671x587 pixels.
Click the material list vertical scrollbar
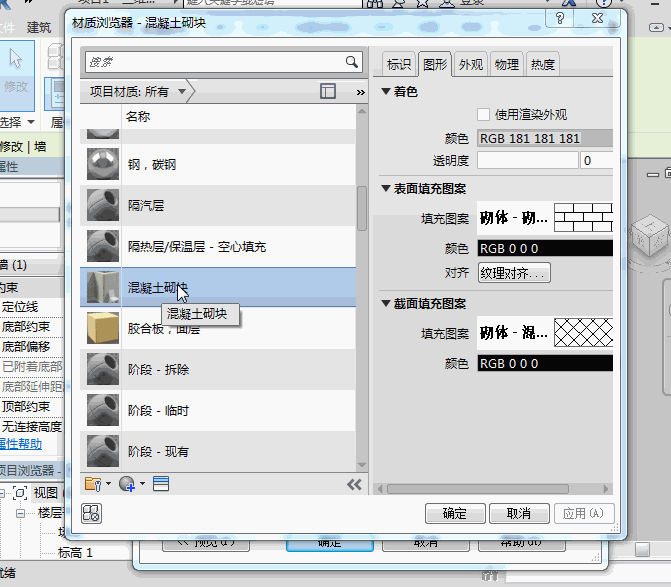362,208
